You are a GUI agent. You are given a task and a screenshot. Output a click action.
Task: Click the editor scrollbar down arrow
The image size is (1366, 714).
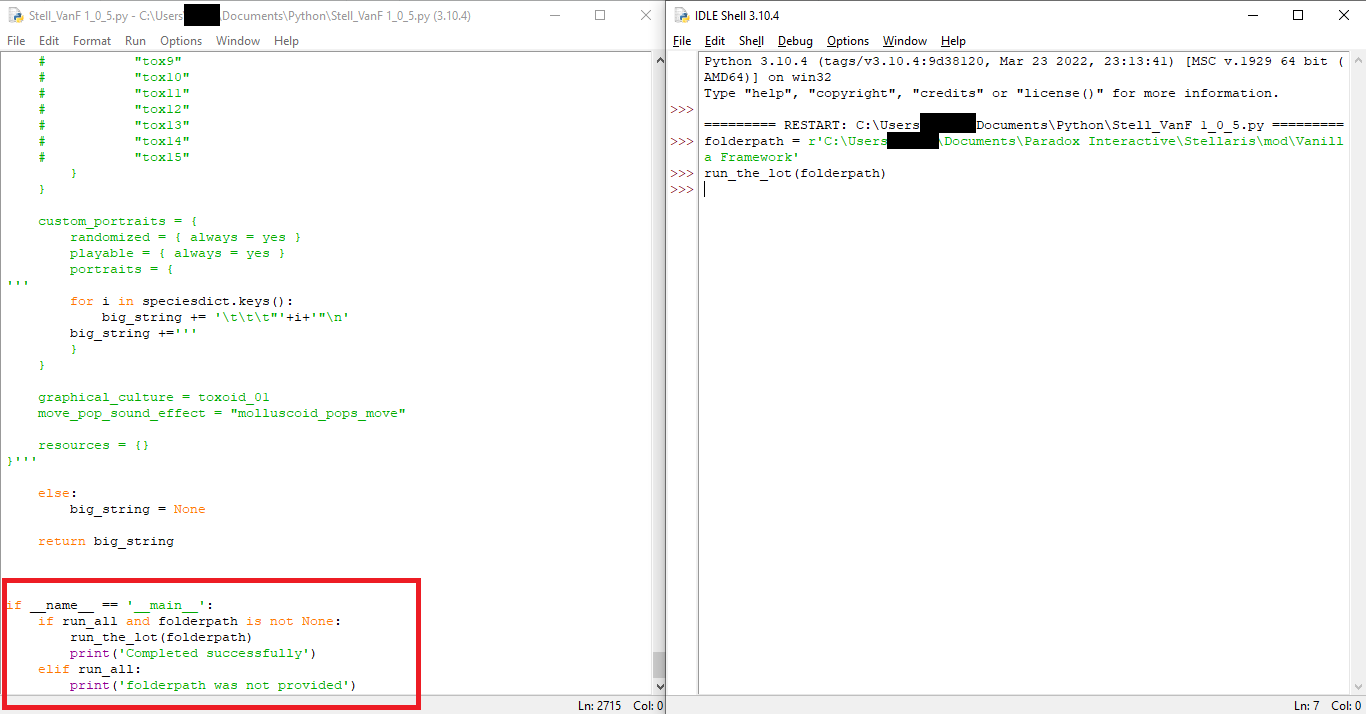pyautogui.click(x=658, y=686)
